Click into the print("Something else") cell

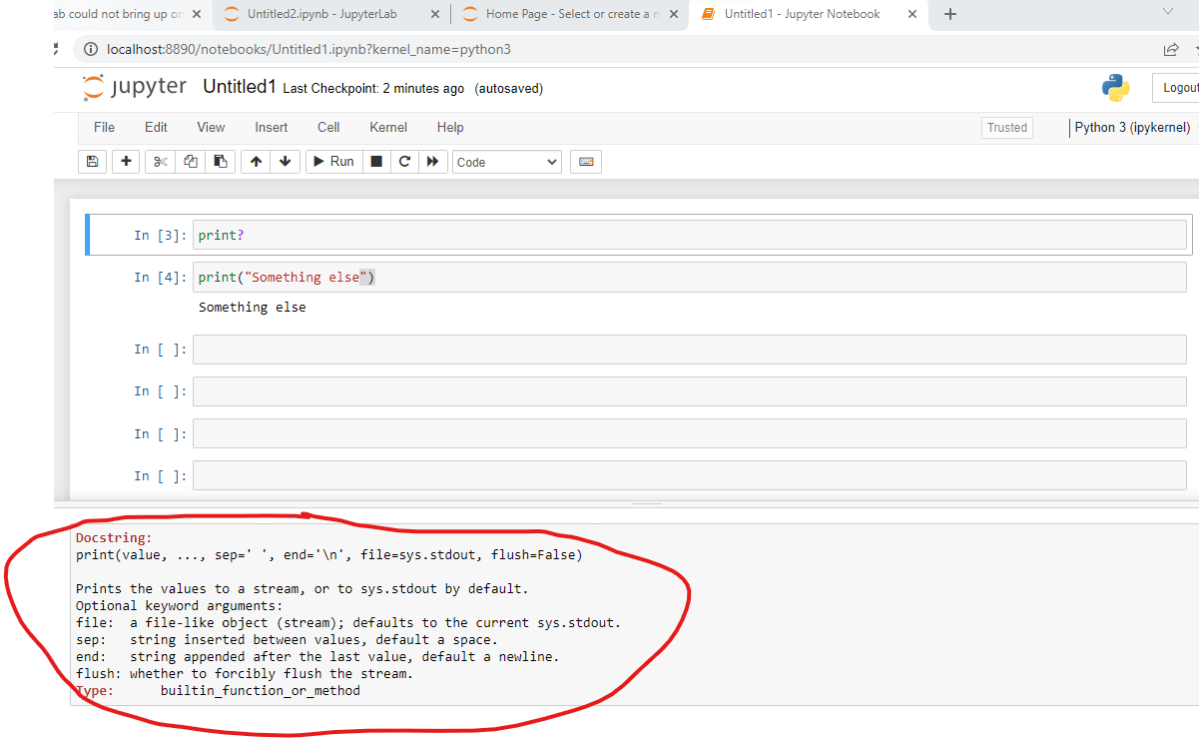(x=689, y=277)
